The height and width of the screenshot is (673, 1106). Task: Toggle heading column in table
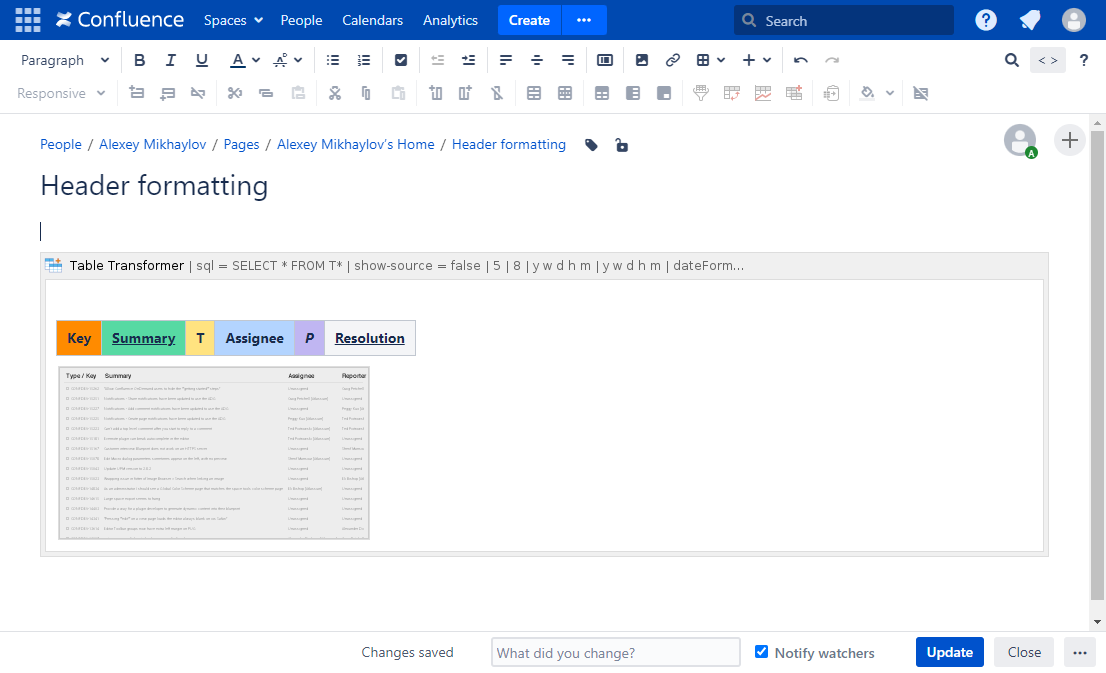(633, 93)
